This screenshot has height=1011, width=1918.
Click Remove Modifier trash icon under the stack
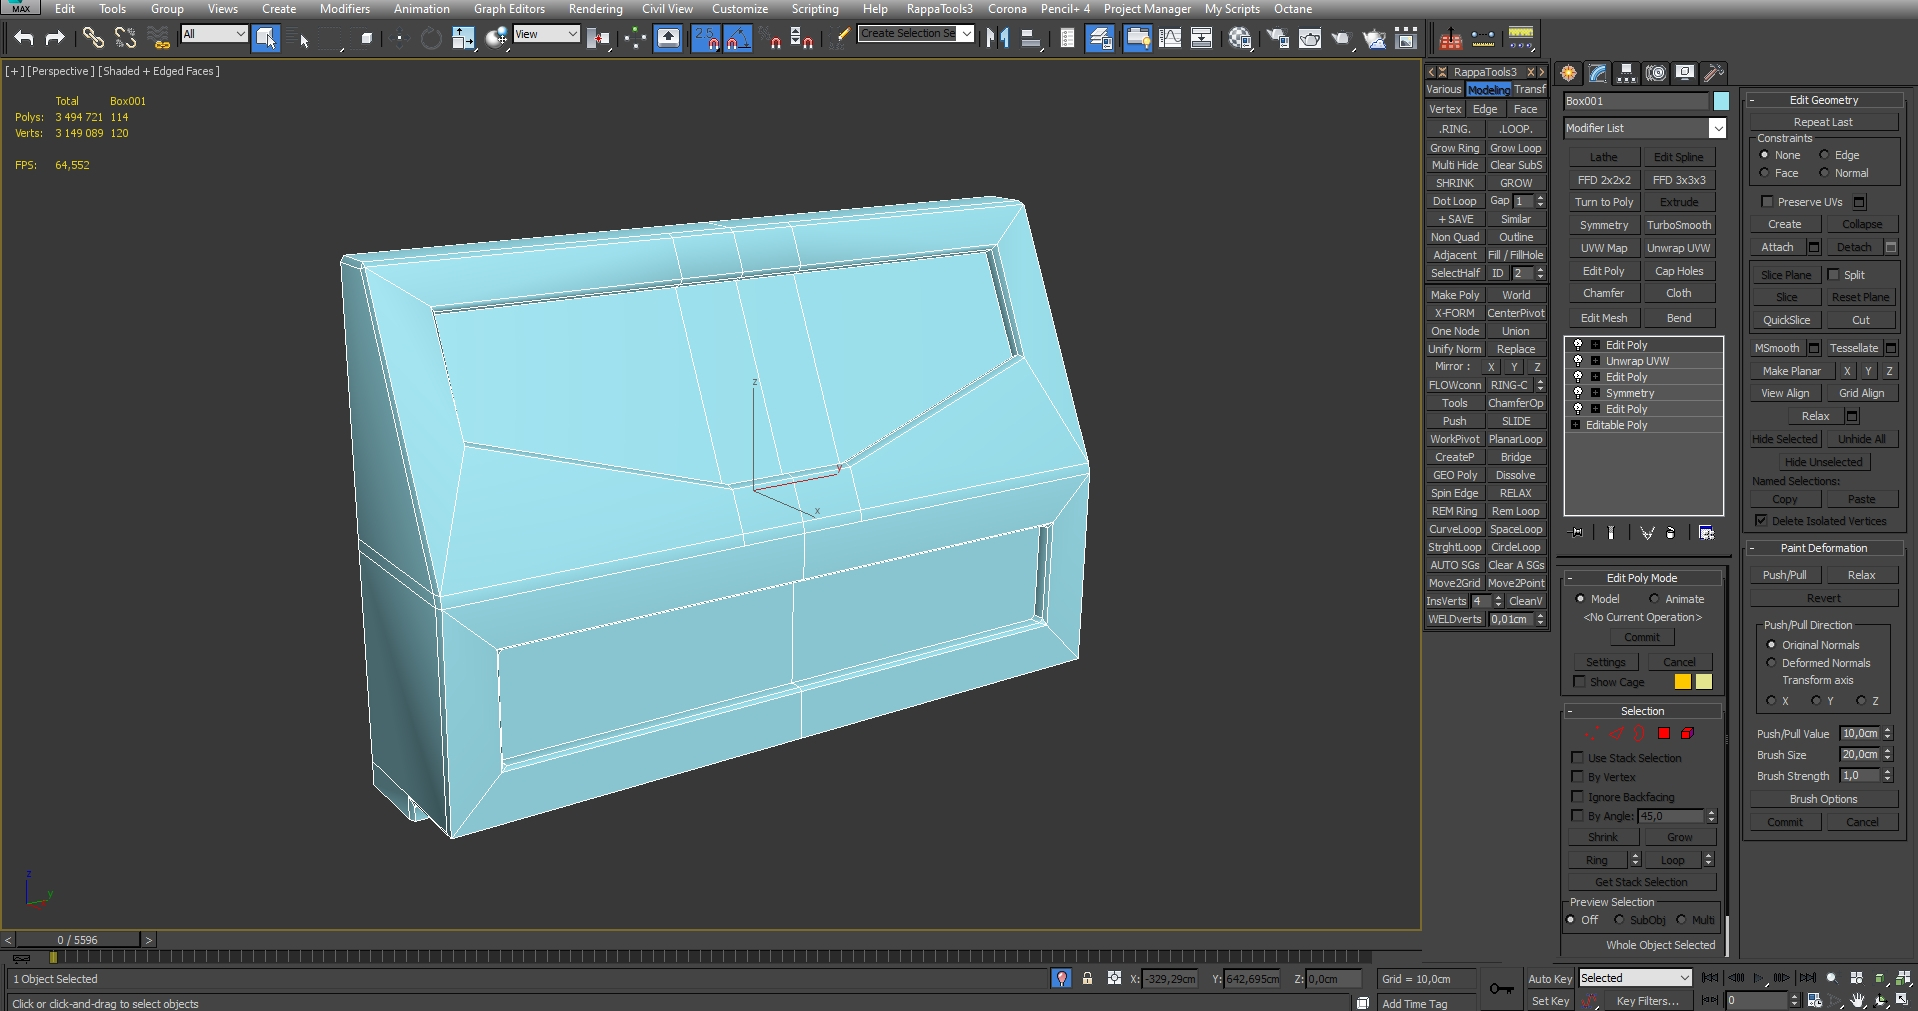coord(1670,533)
